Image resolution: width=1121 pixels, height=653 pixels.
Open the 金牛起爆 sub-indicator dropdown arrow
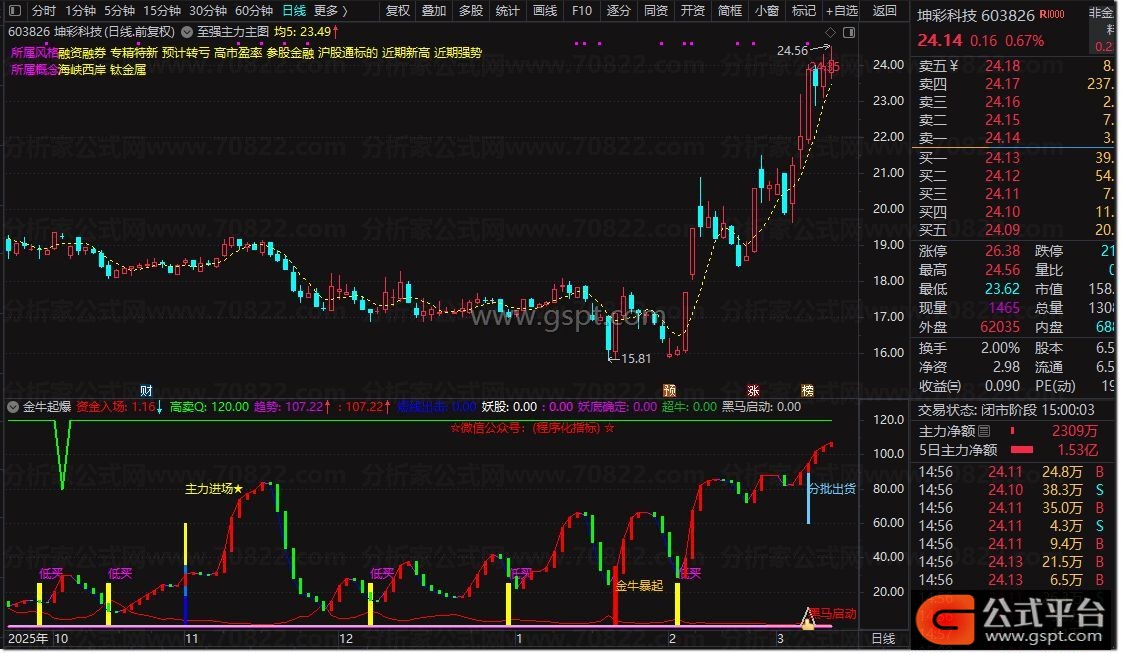tap(13, 407)
